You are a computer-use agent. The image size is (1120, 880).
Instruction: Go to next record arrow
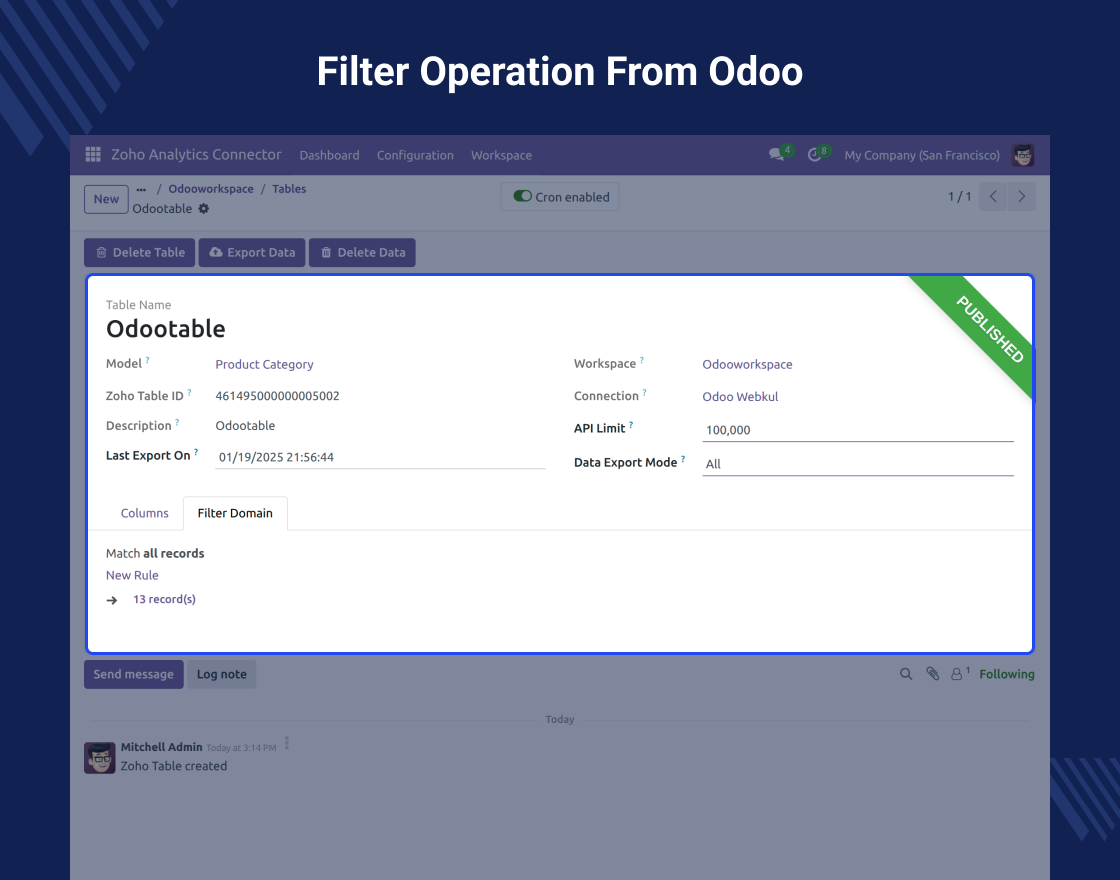(x=1021, y=196)
